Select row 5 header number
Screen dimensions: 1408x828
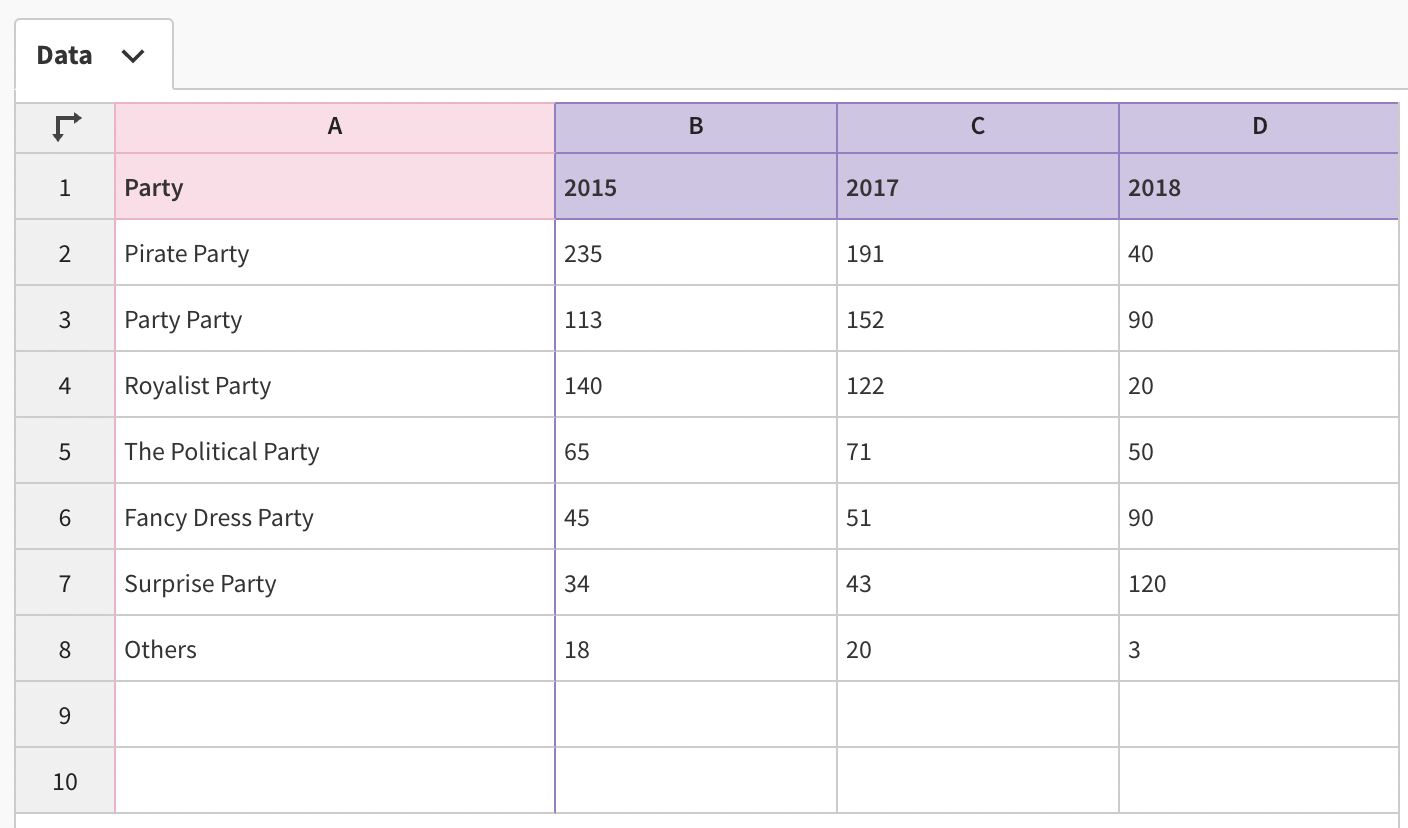65,451
